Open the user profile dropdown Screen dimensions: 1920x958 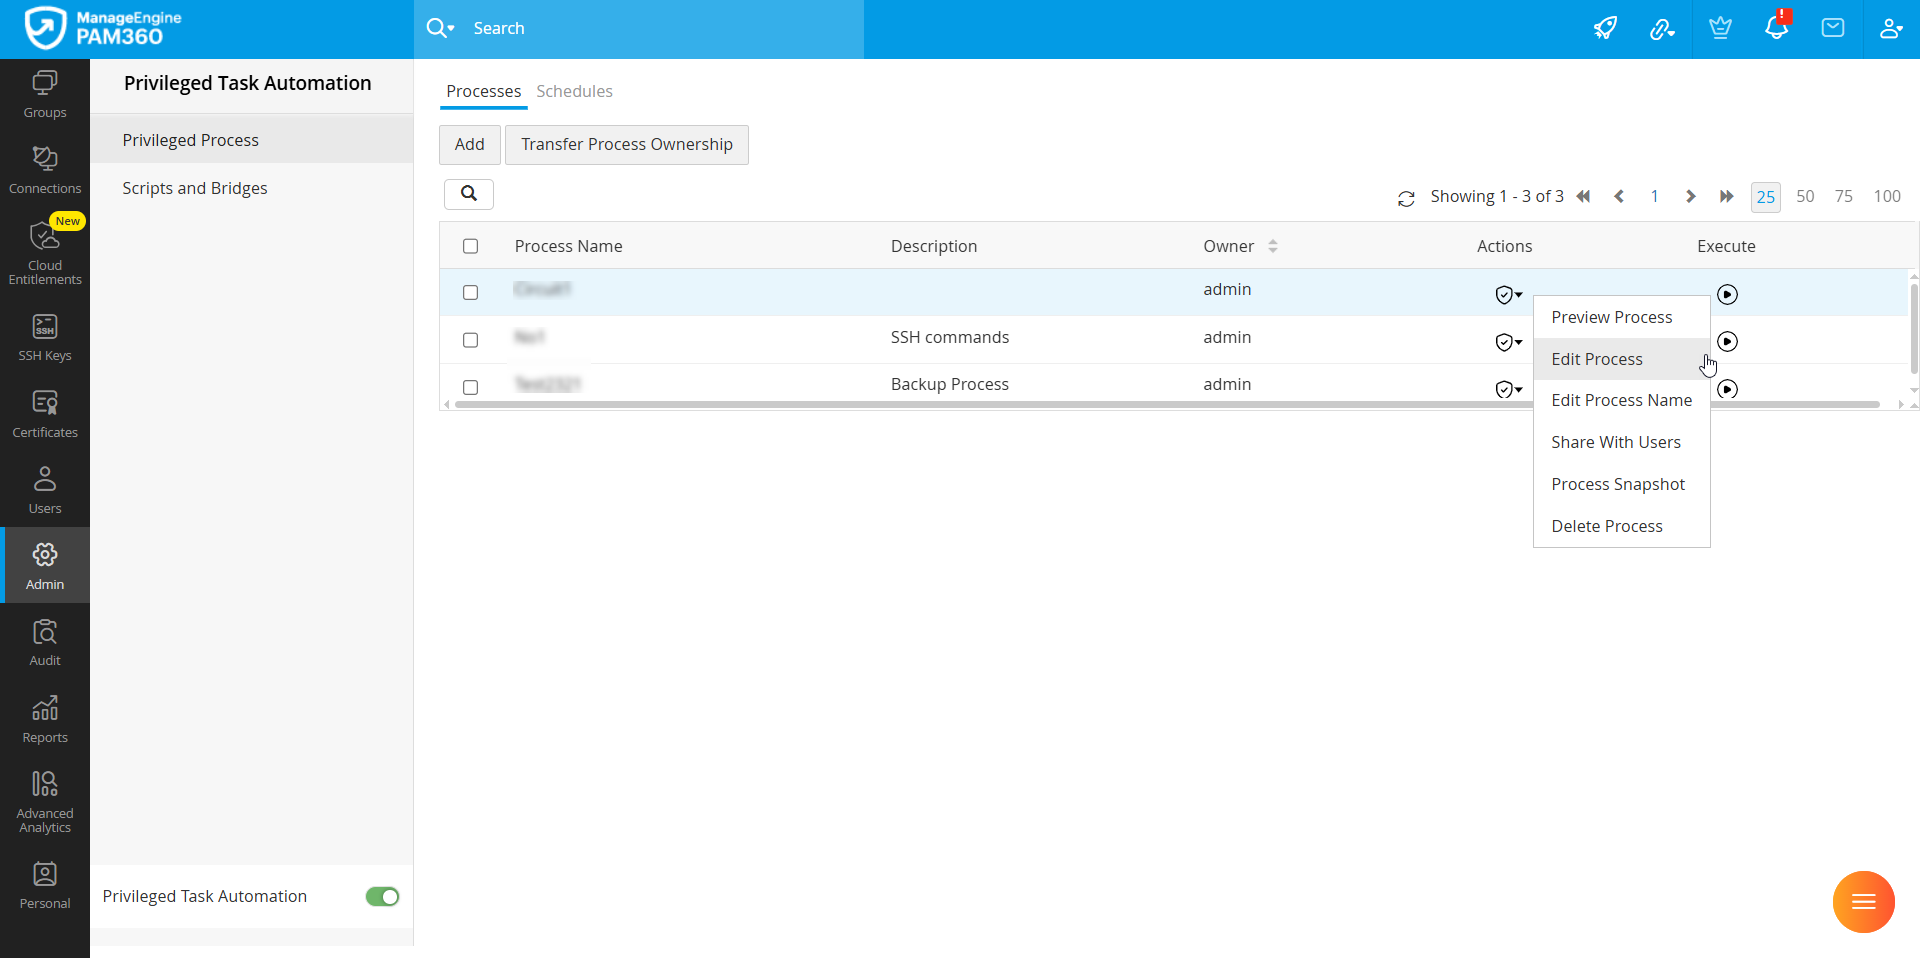[x=1891, y=28]
